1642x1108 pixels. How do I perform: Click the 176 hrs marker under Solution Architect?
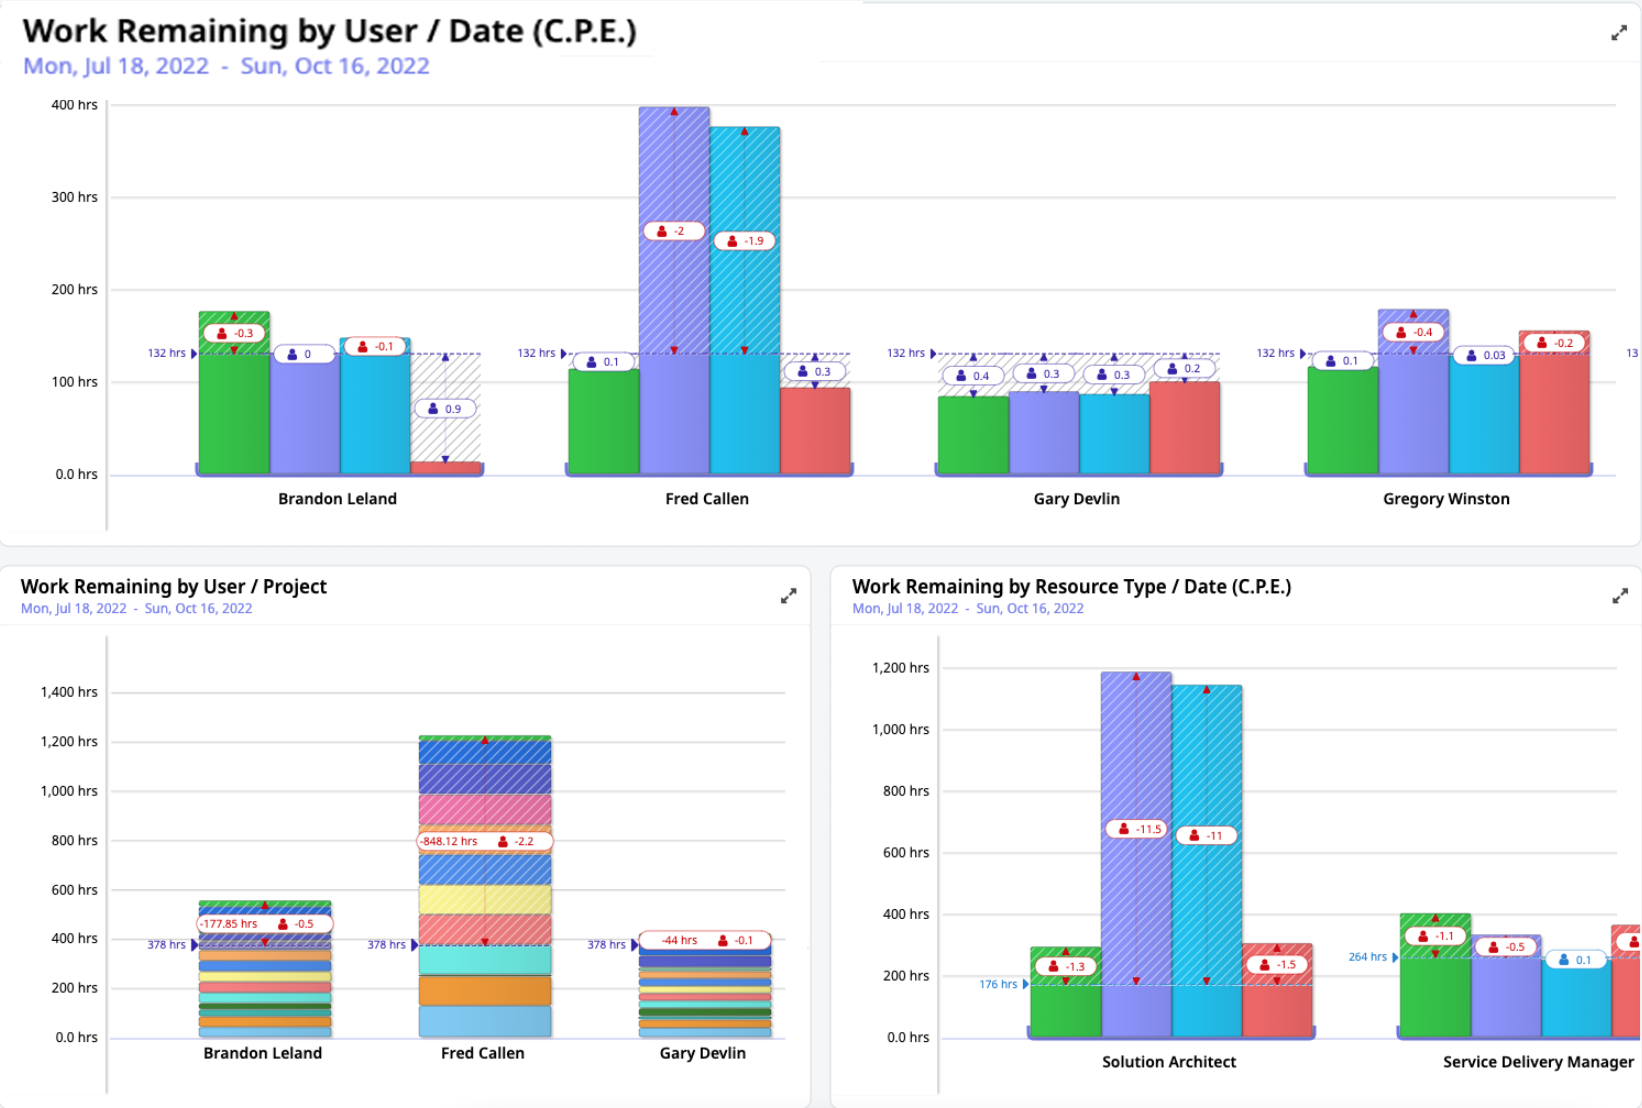997,984
